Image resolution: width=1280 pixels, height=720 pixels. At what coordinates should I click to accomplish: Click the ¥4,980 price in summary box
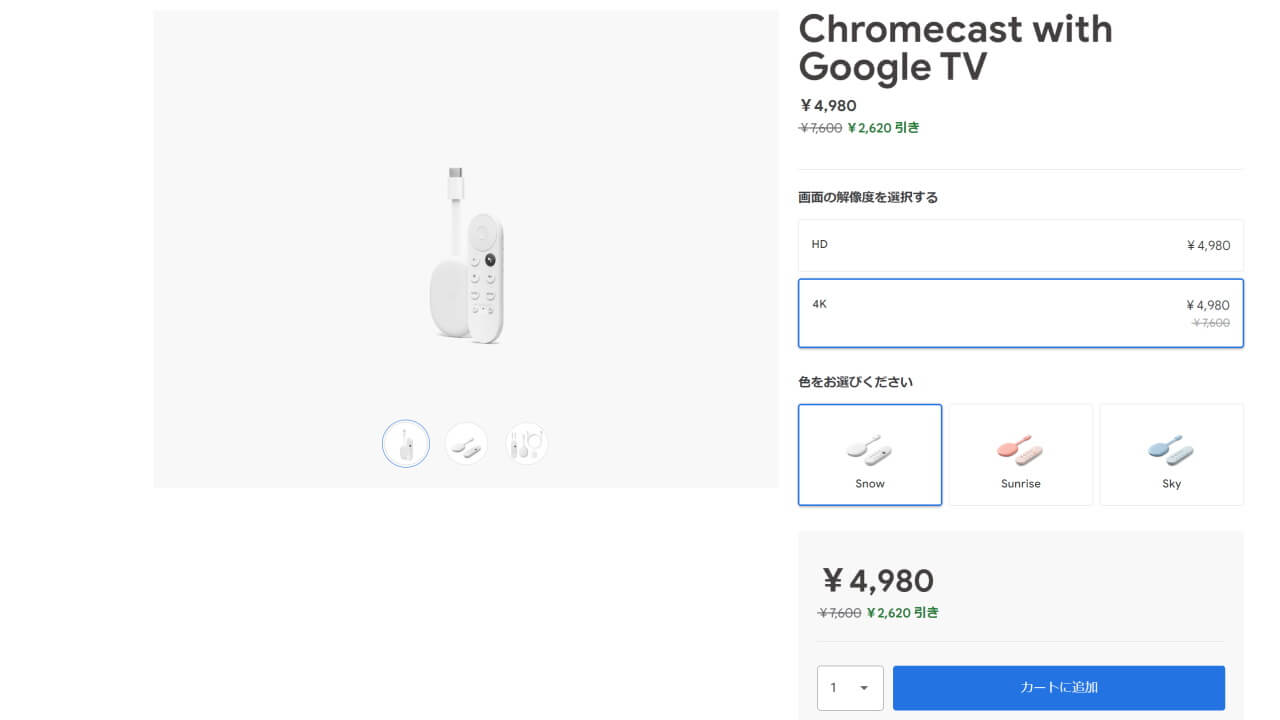(878, 580)
